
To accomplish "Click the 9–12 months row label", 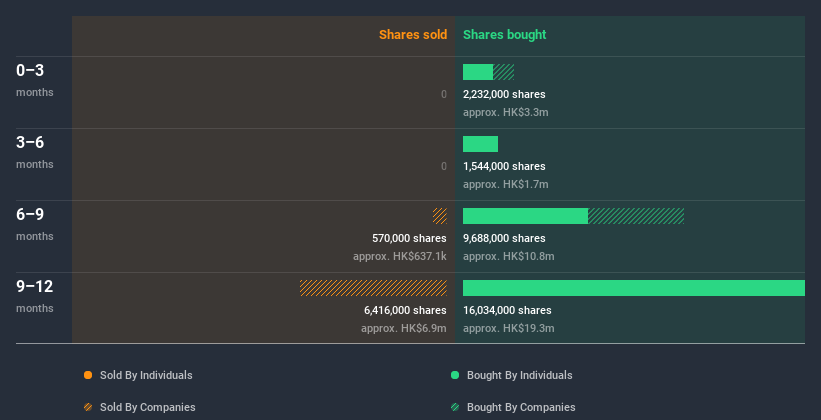I will (x=35, y=296).
